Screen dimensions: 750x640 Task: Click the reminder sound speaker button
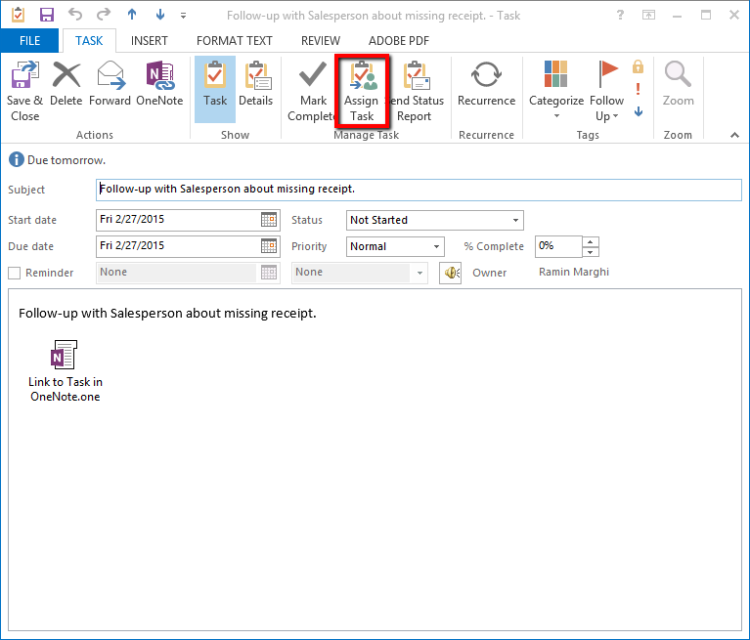point(450,273)
